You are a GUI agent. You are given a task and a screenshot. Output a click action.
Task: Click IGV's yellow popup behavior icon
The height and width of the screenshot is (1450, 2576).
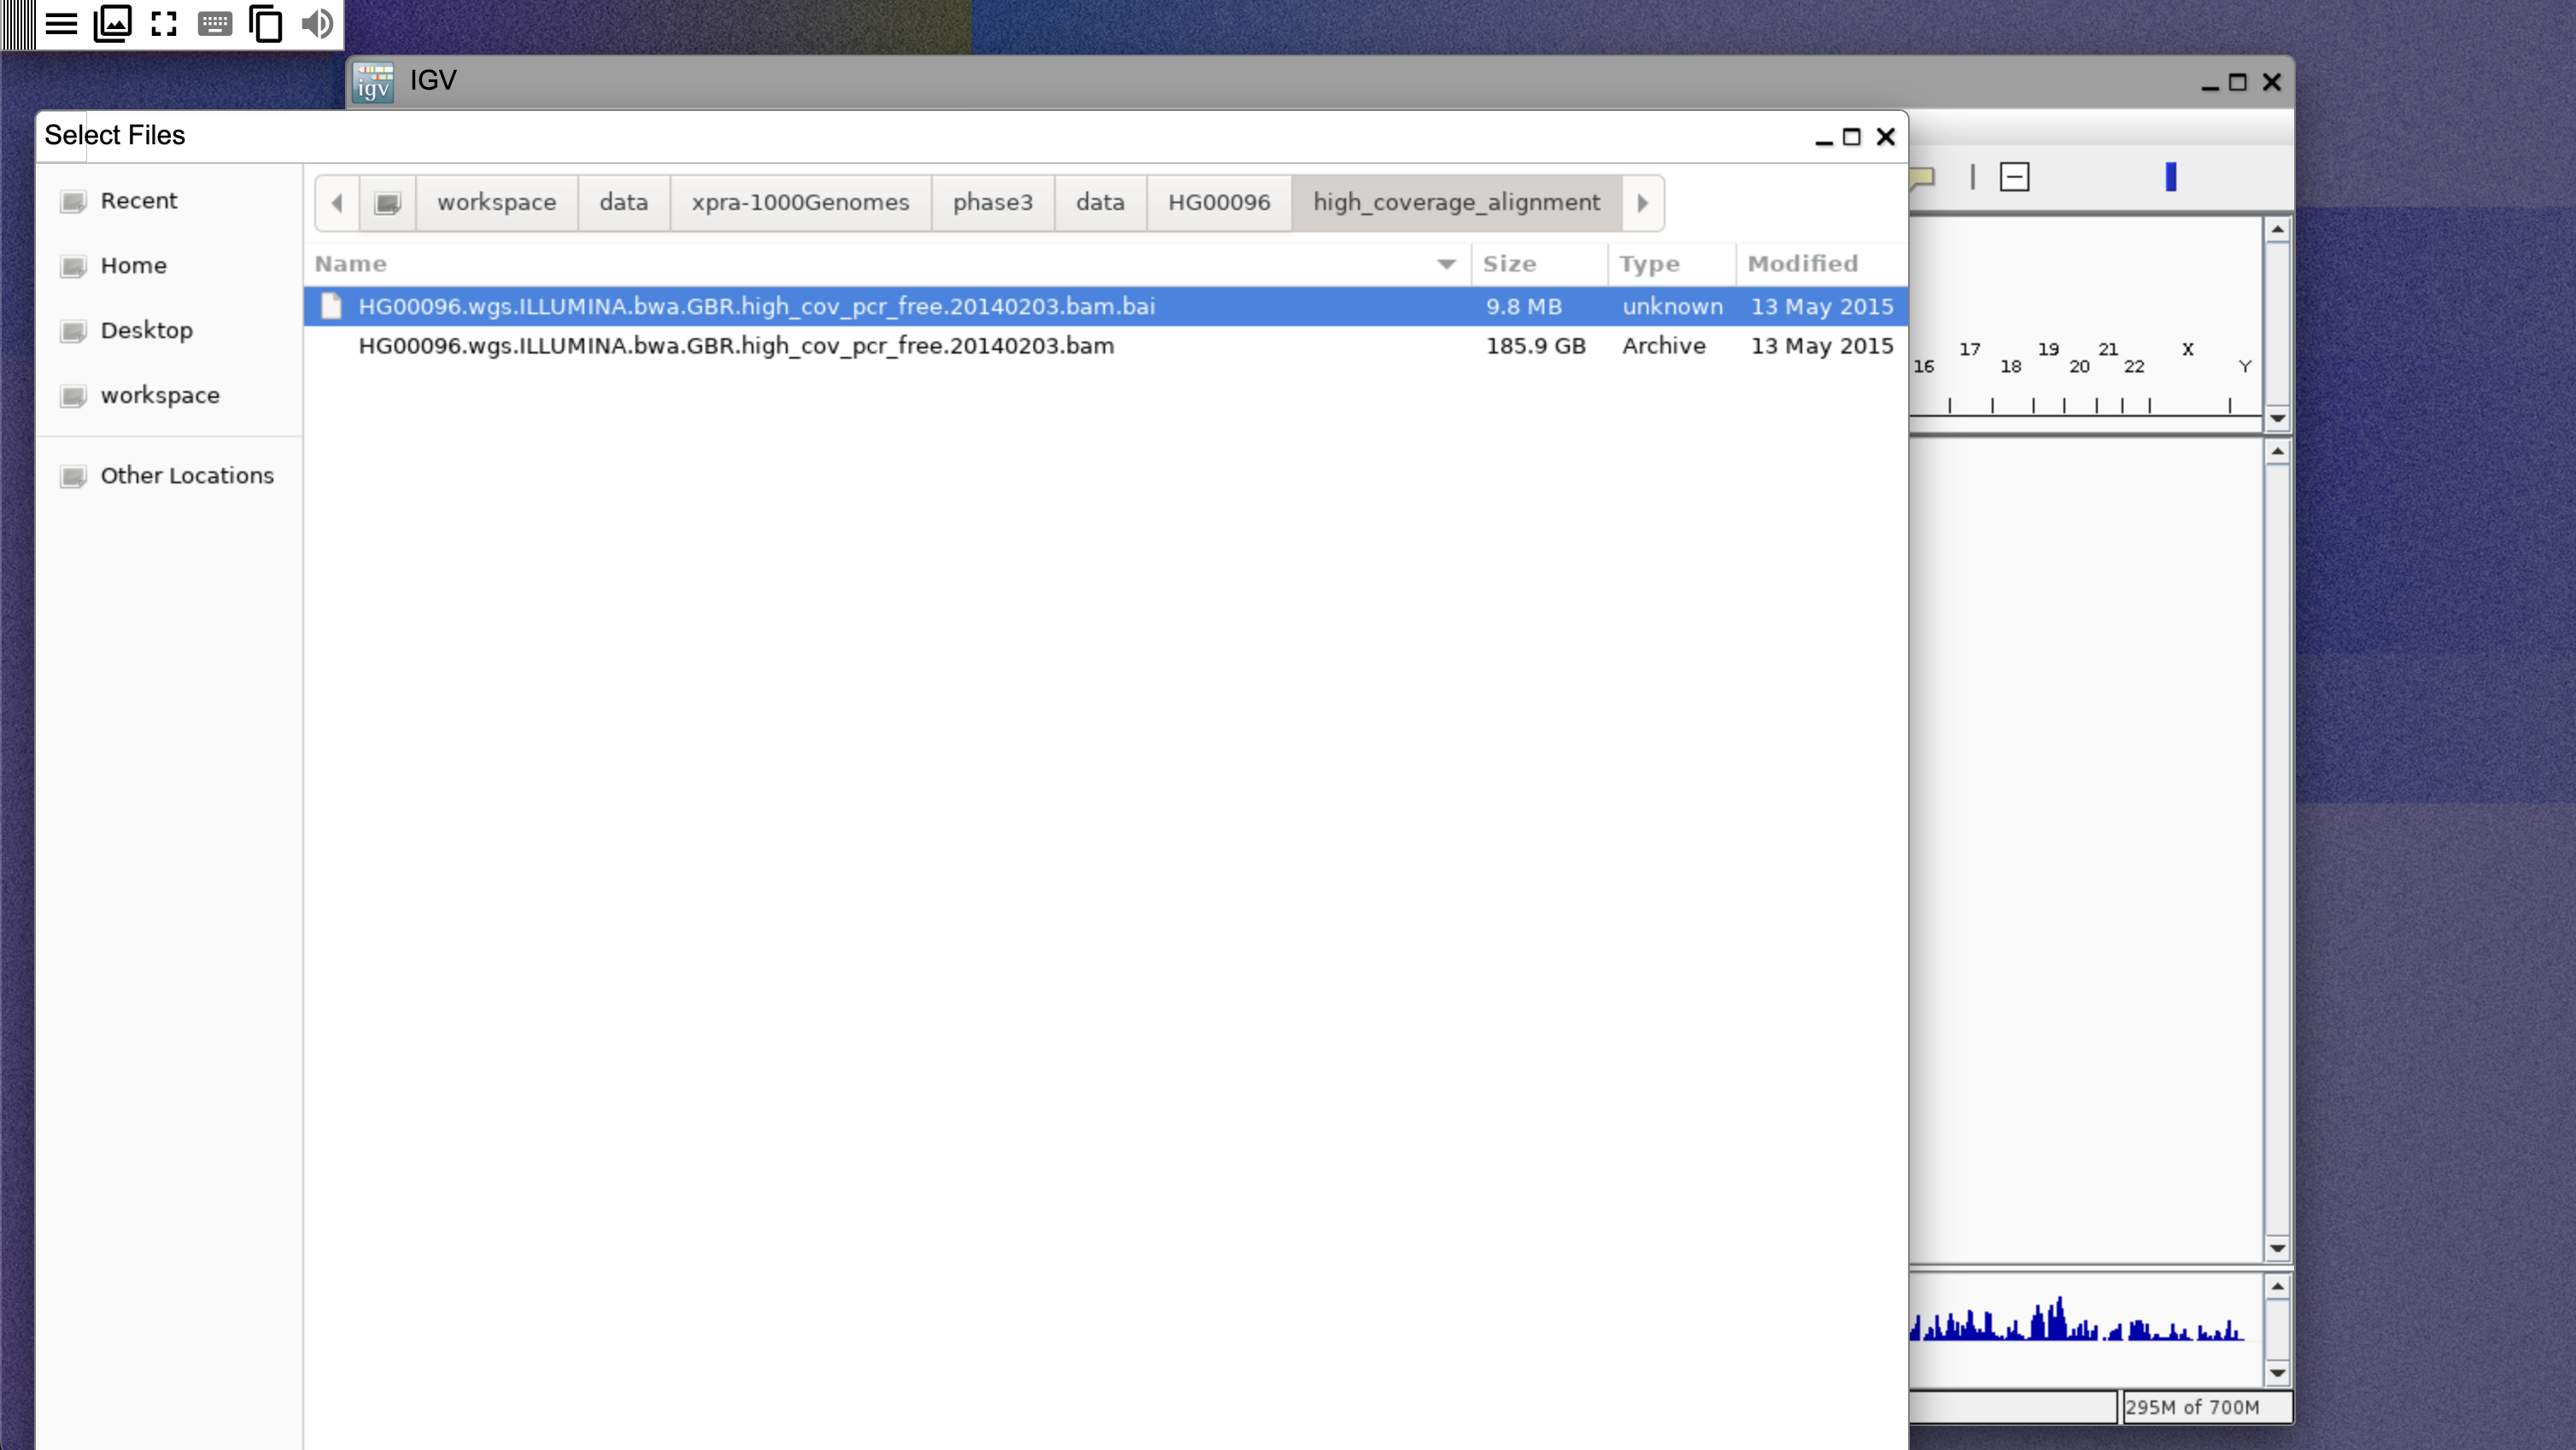tap(1922, 176)
